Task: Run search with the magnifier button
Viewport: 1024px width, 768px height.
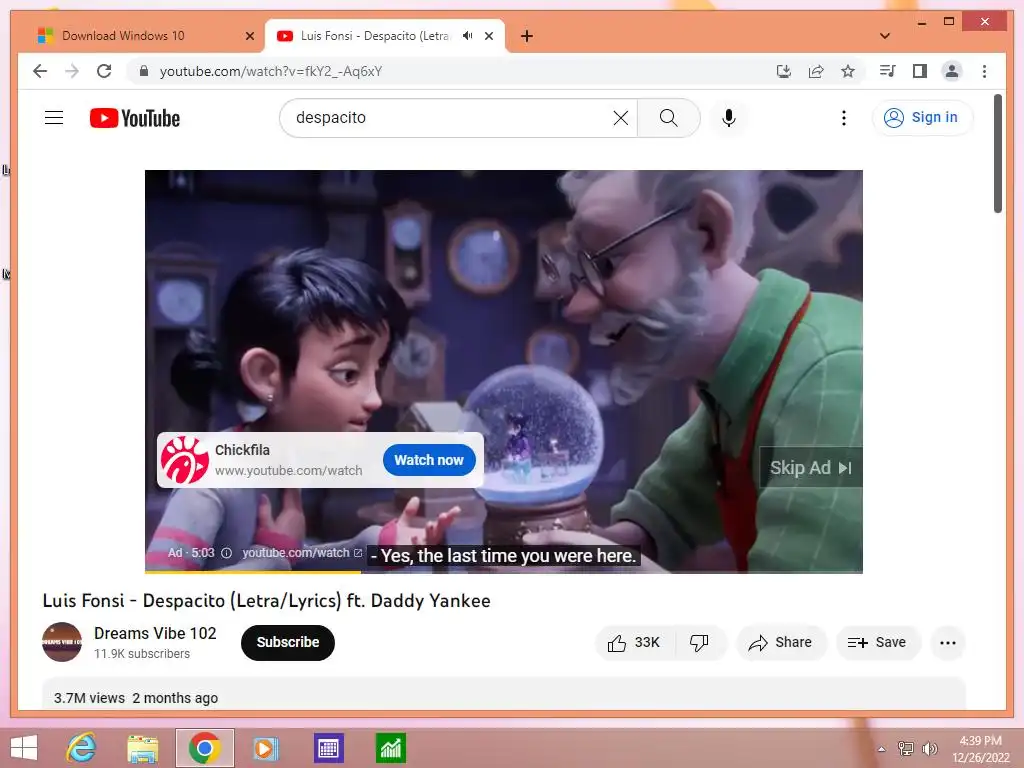Action: 668,118
